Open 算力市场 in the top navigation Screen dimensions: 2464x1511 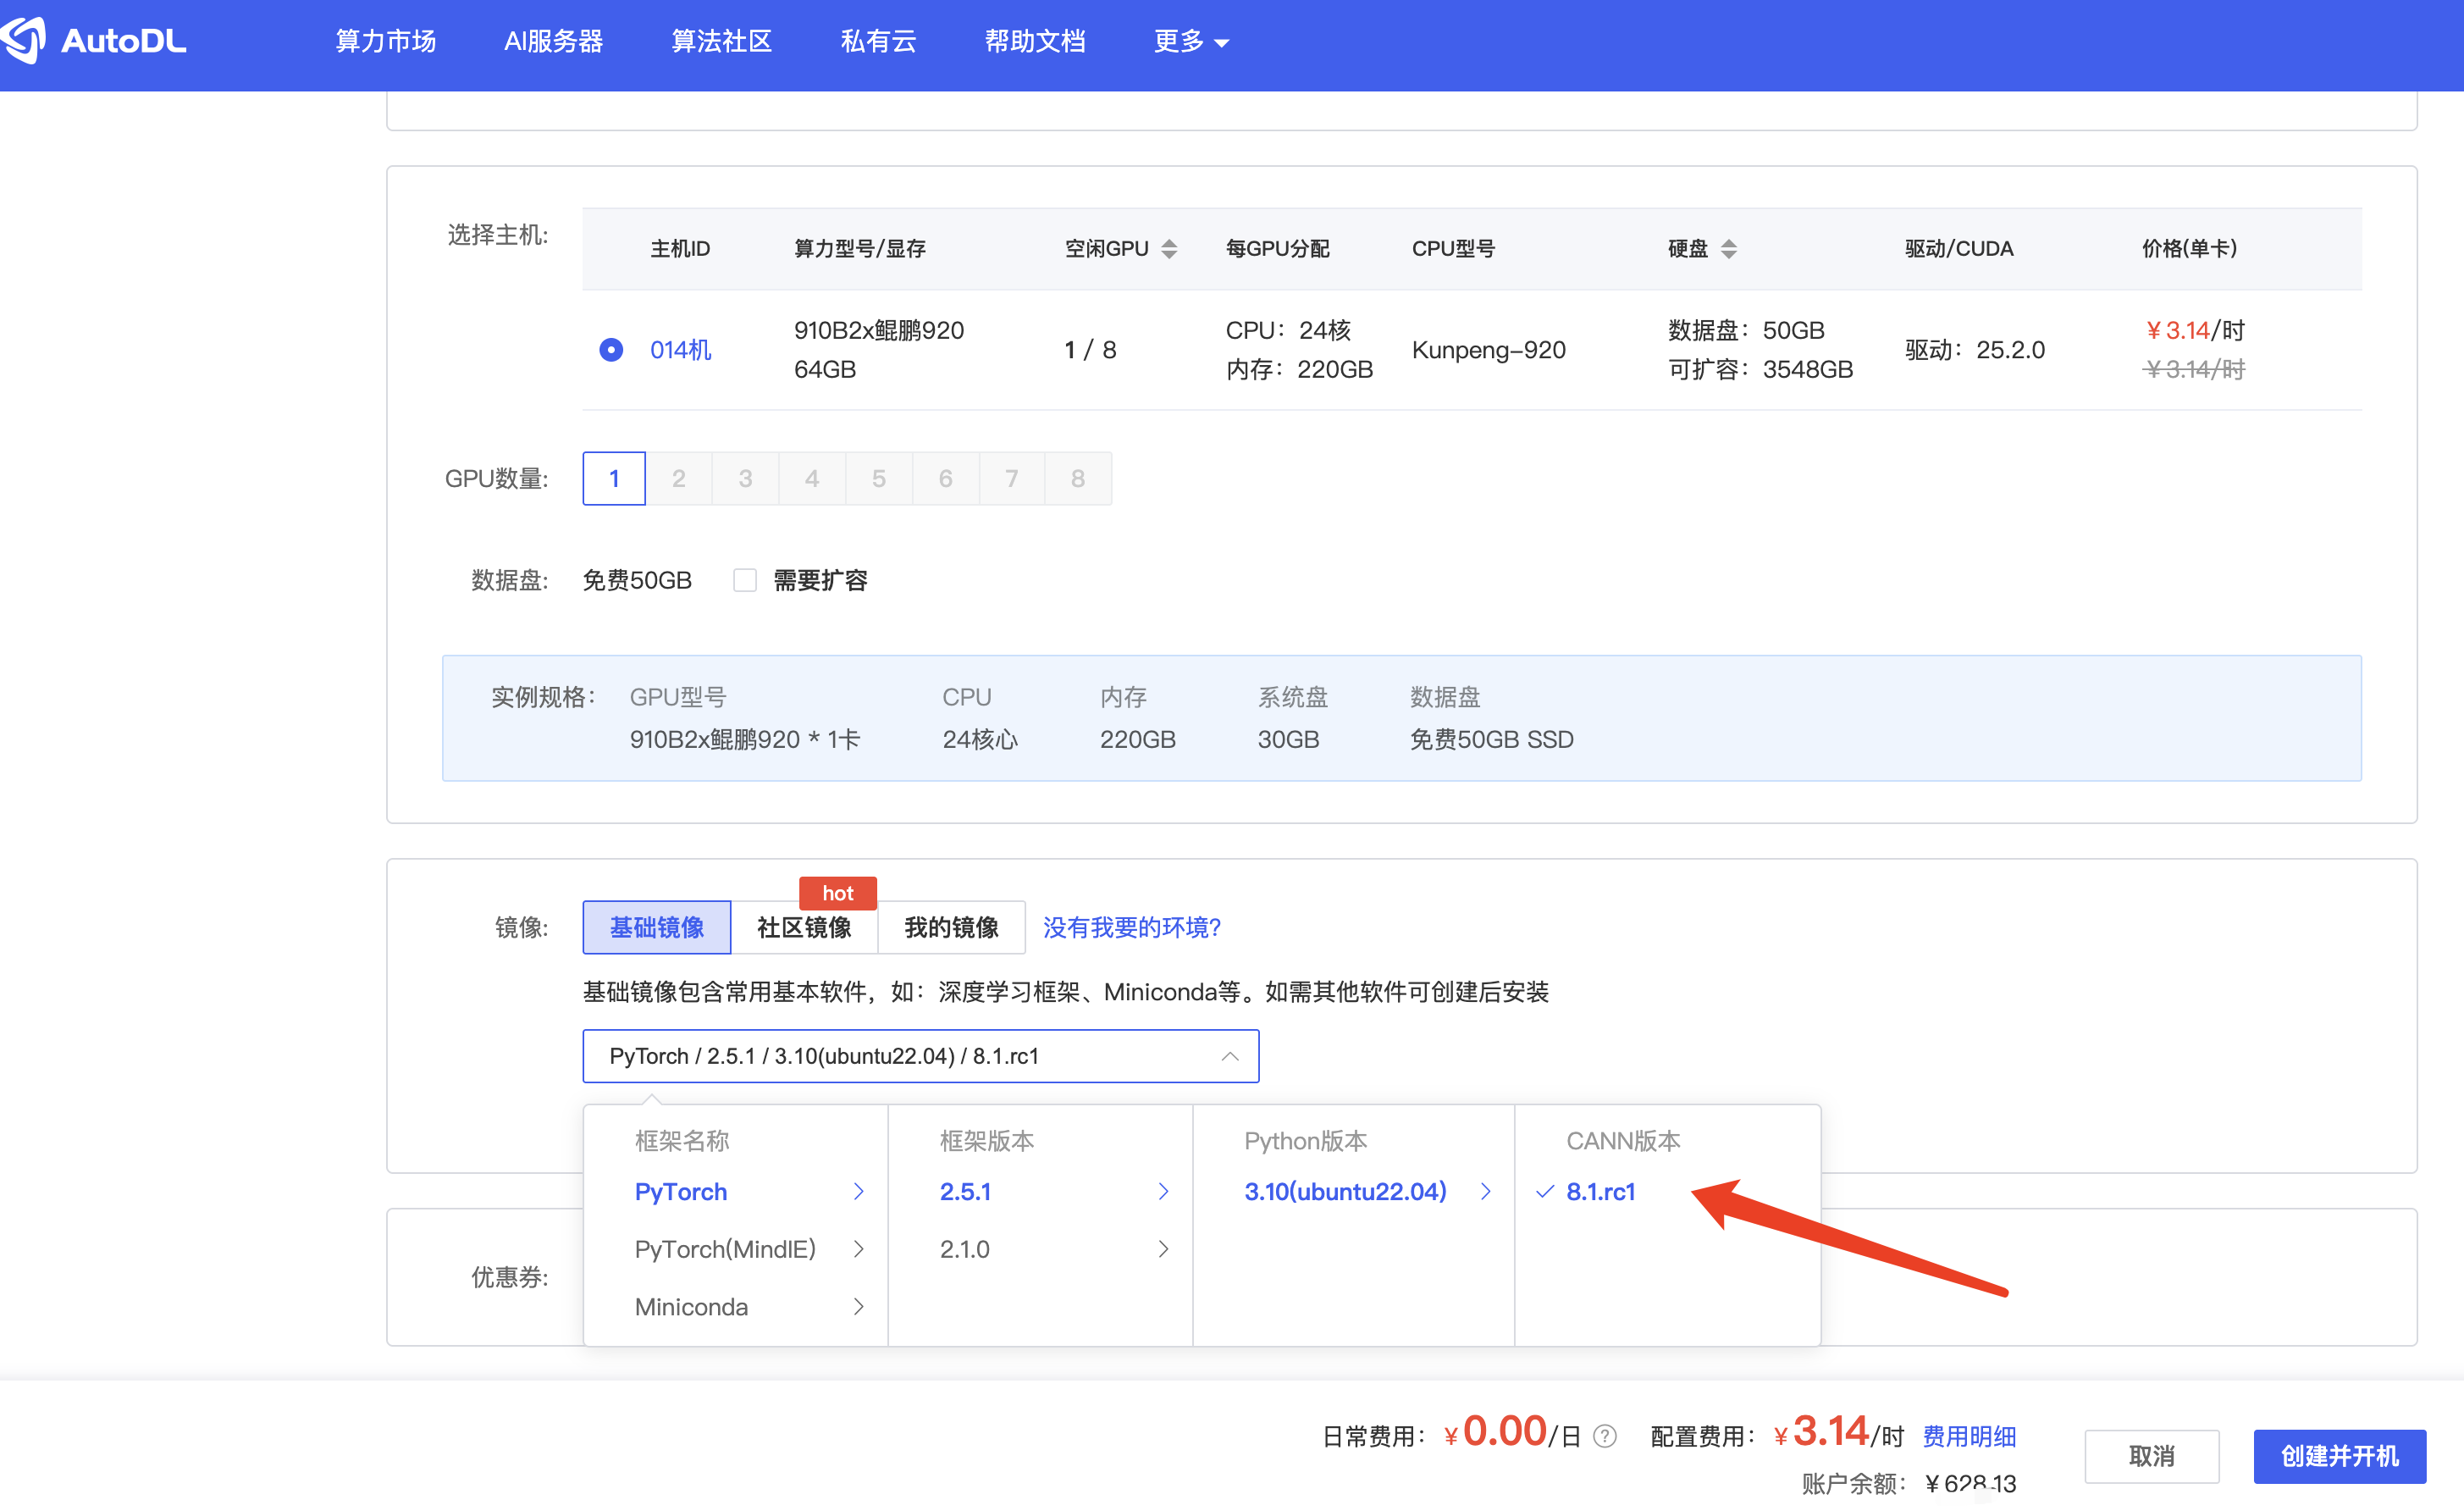386,41
